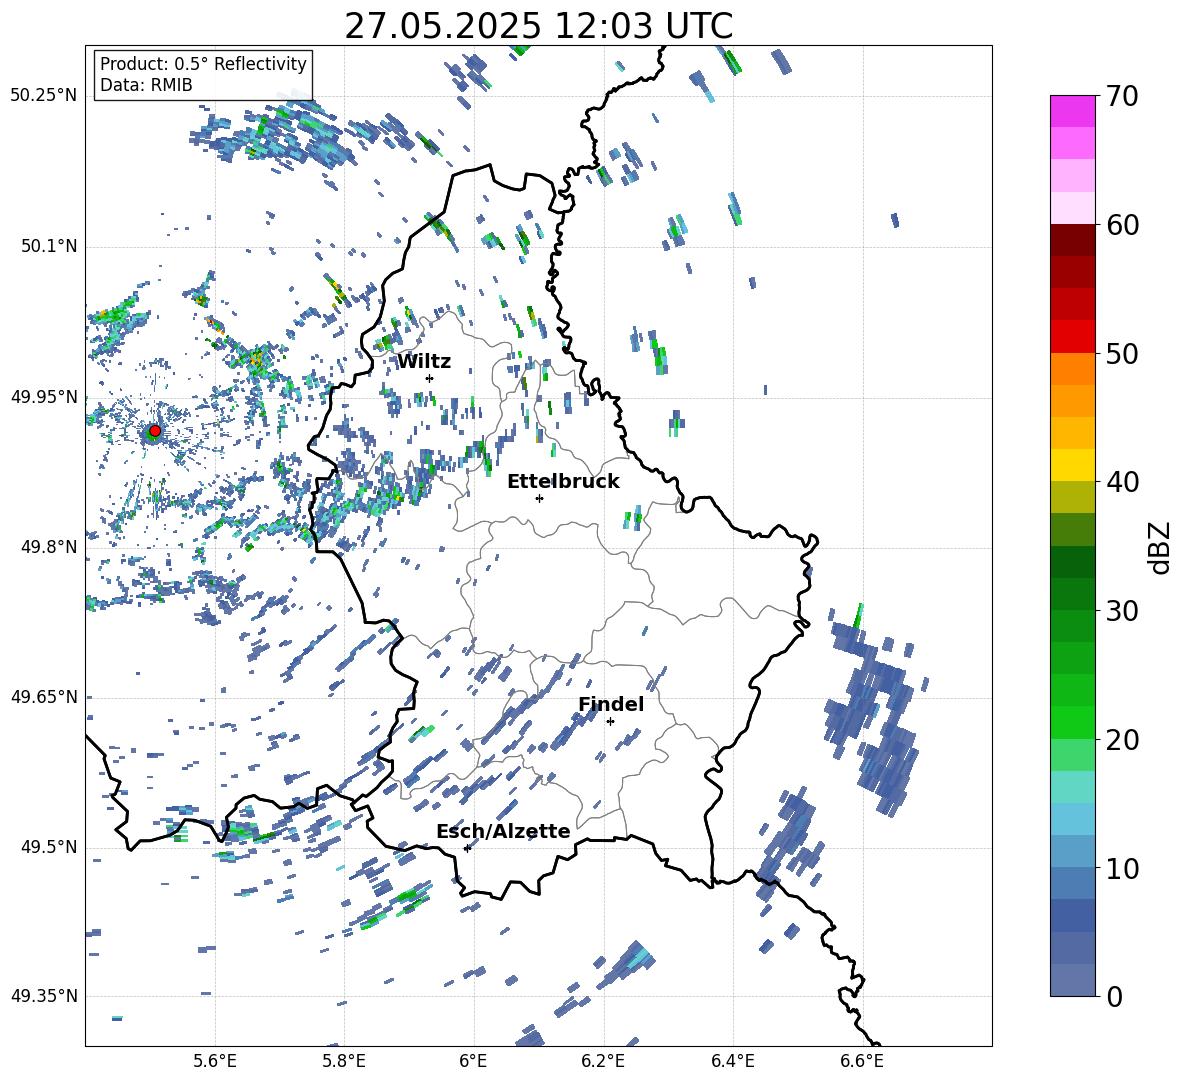Click the 6.2°E longitude label

click(x=603, y=1061)
